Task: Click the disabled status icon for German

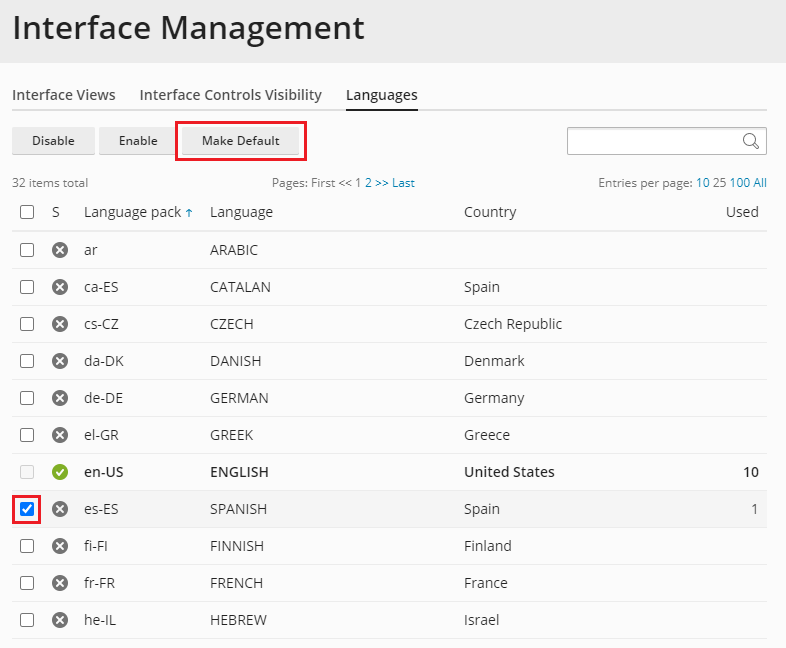Action: click(60, 398)
